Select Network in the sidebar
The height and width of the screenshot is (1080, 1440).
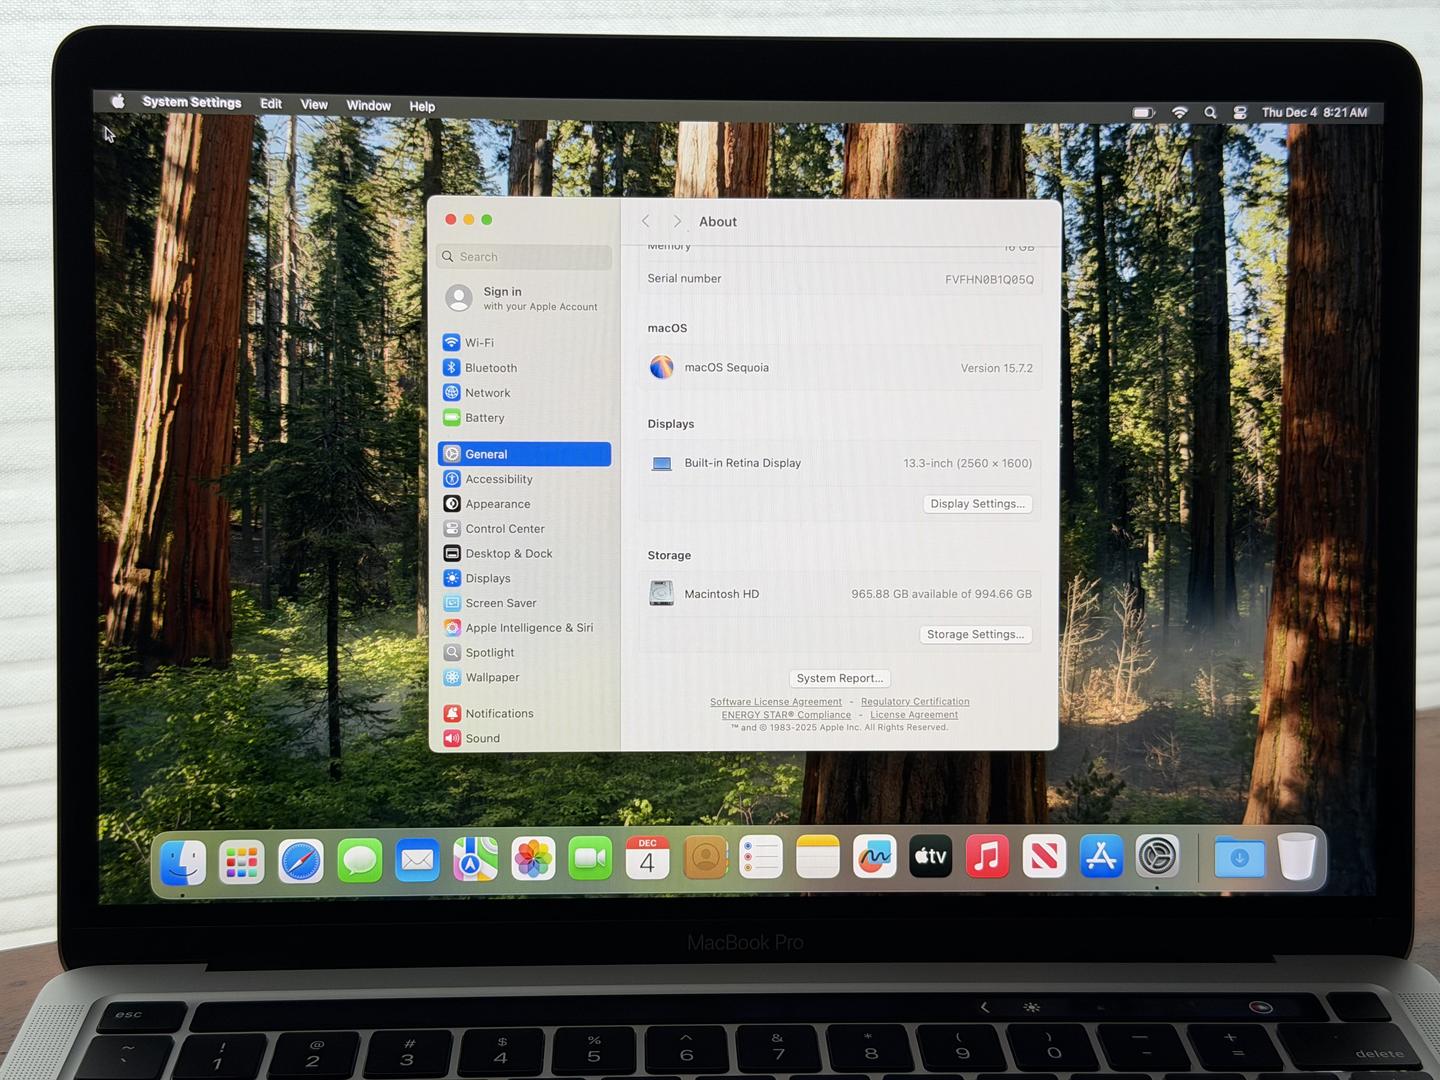coord(524,393)
